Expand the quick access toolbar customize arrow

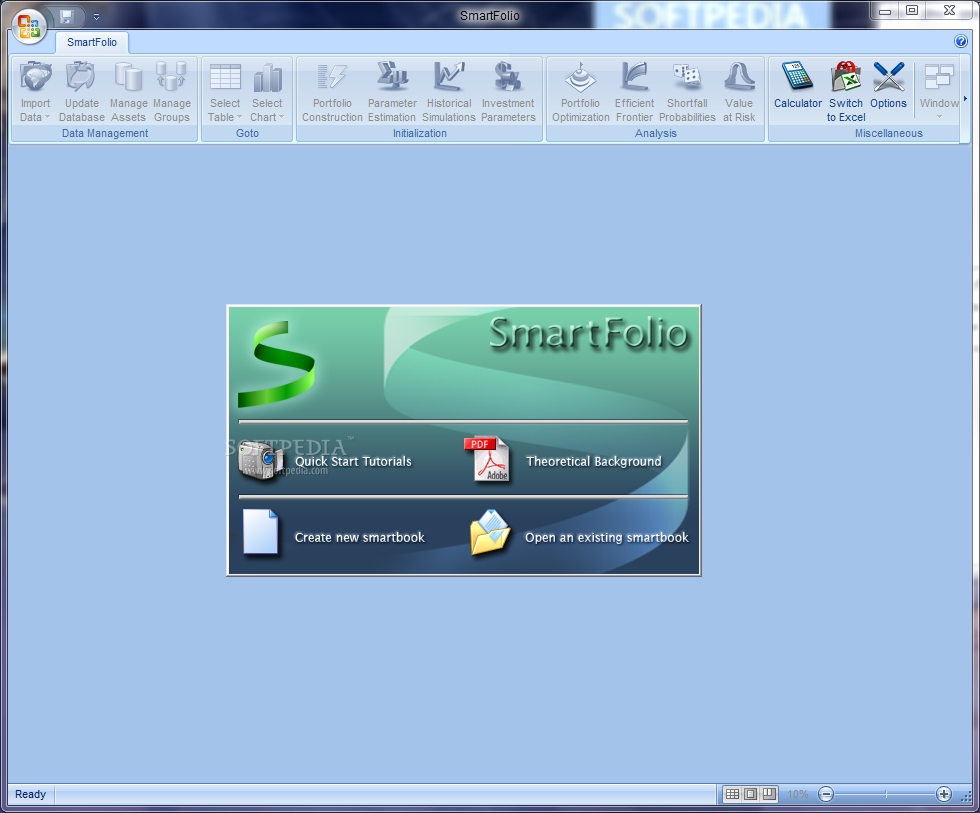coord(96,17)
